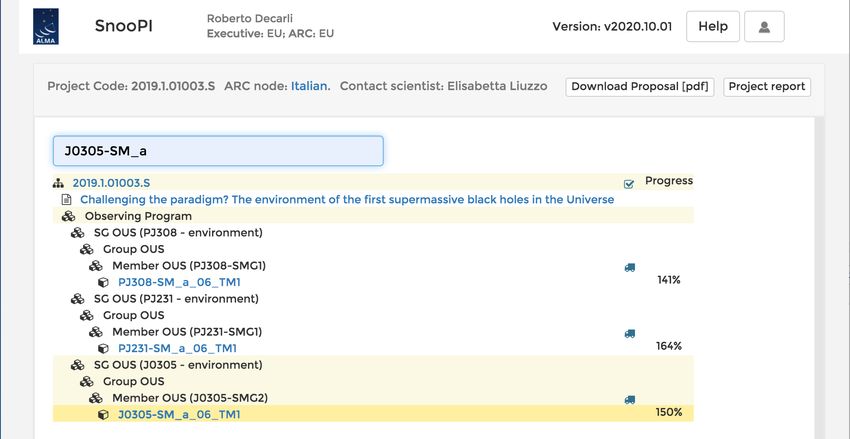Follow the Italian ARC node link
Viewport: 850px width, 439px height.
311,86
